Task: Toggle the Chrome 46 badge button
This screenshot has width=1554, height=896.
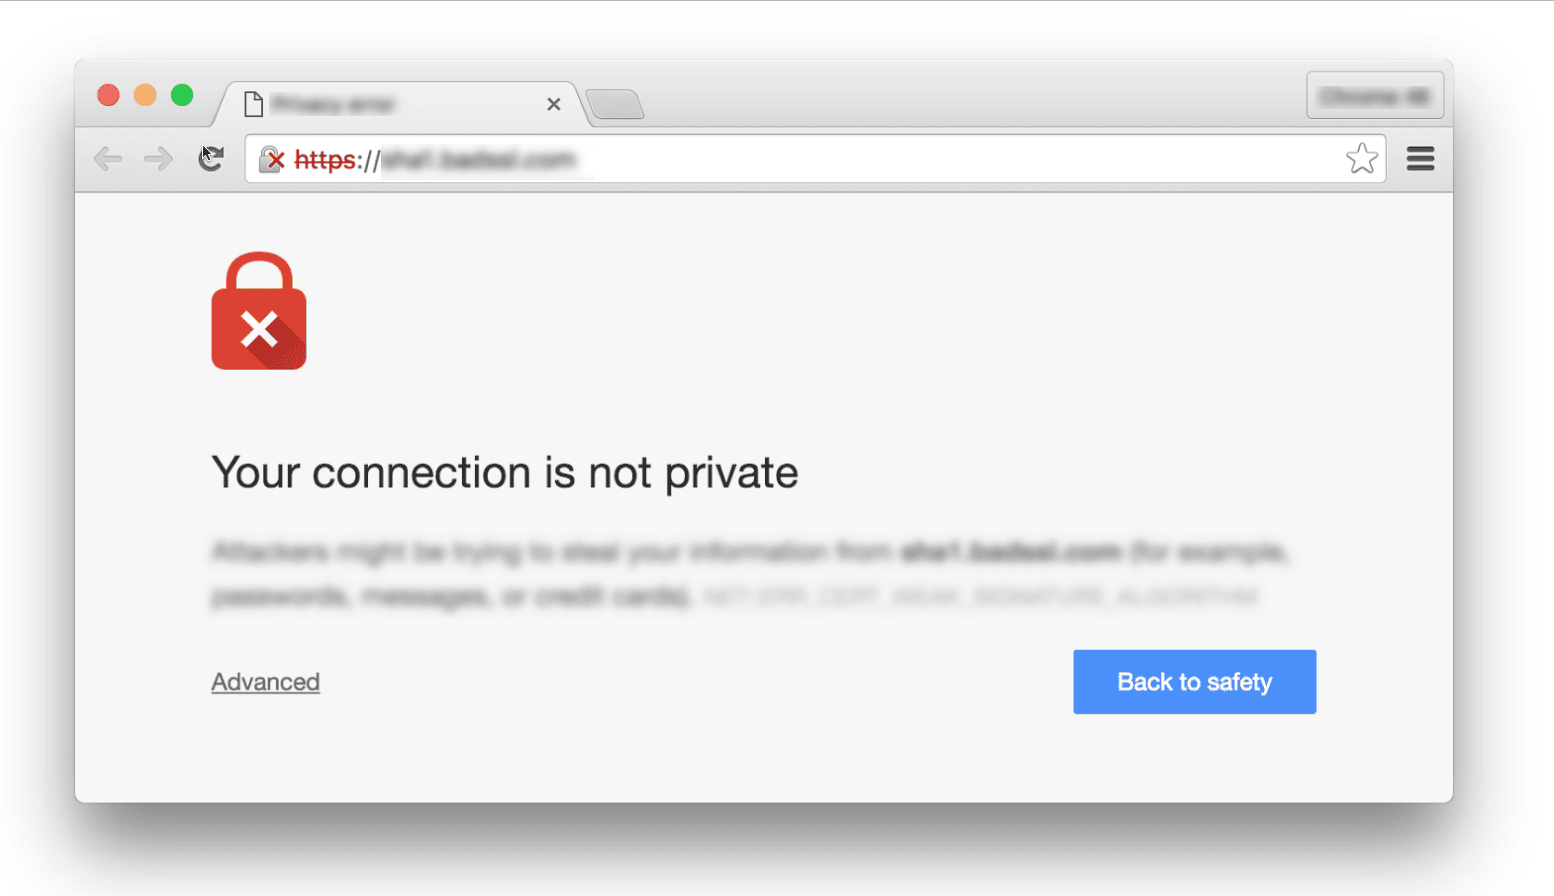Action: 1375,95
